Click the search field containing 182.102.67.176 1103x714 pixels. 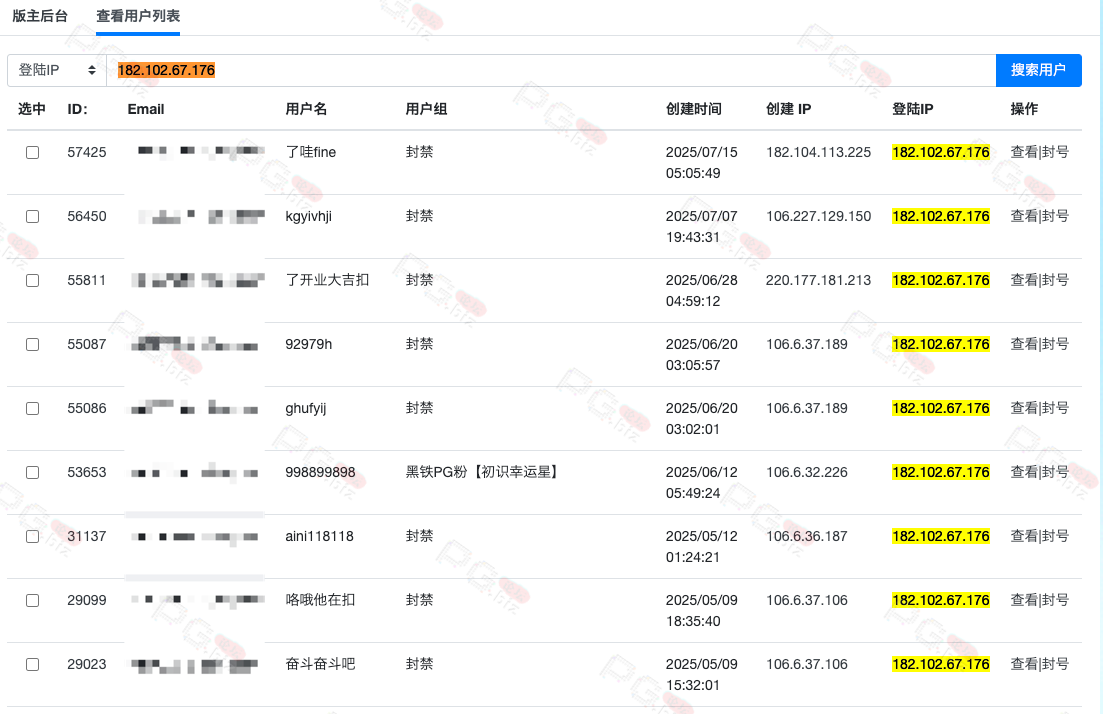pyautogui.click(x=550, y=70)
